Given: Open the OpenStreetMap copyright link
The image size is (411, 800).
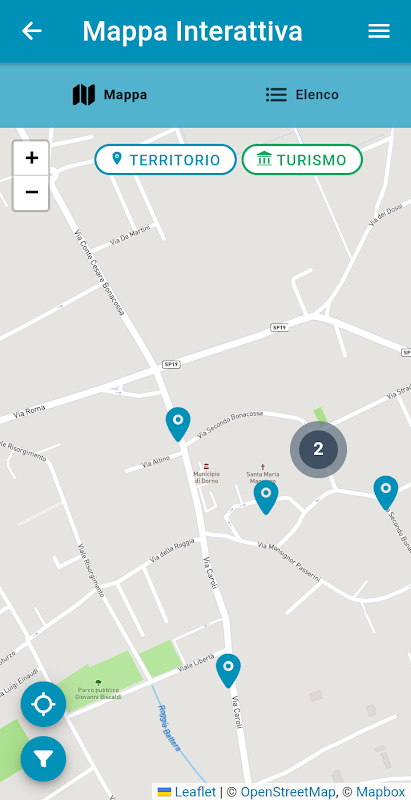Looking at the screenshot, I should pyautogui.click(x=288, y=792).
